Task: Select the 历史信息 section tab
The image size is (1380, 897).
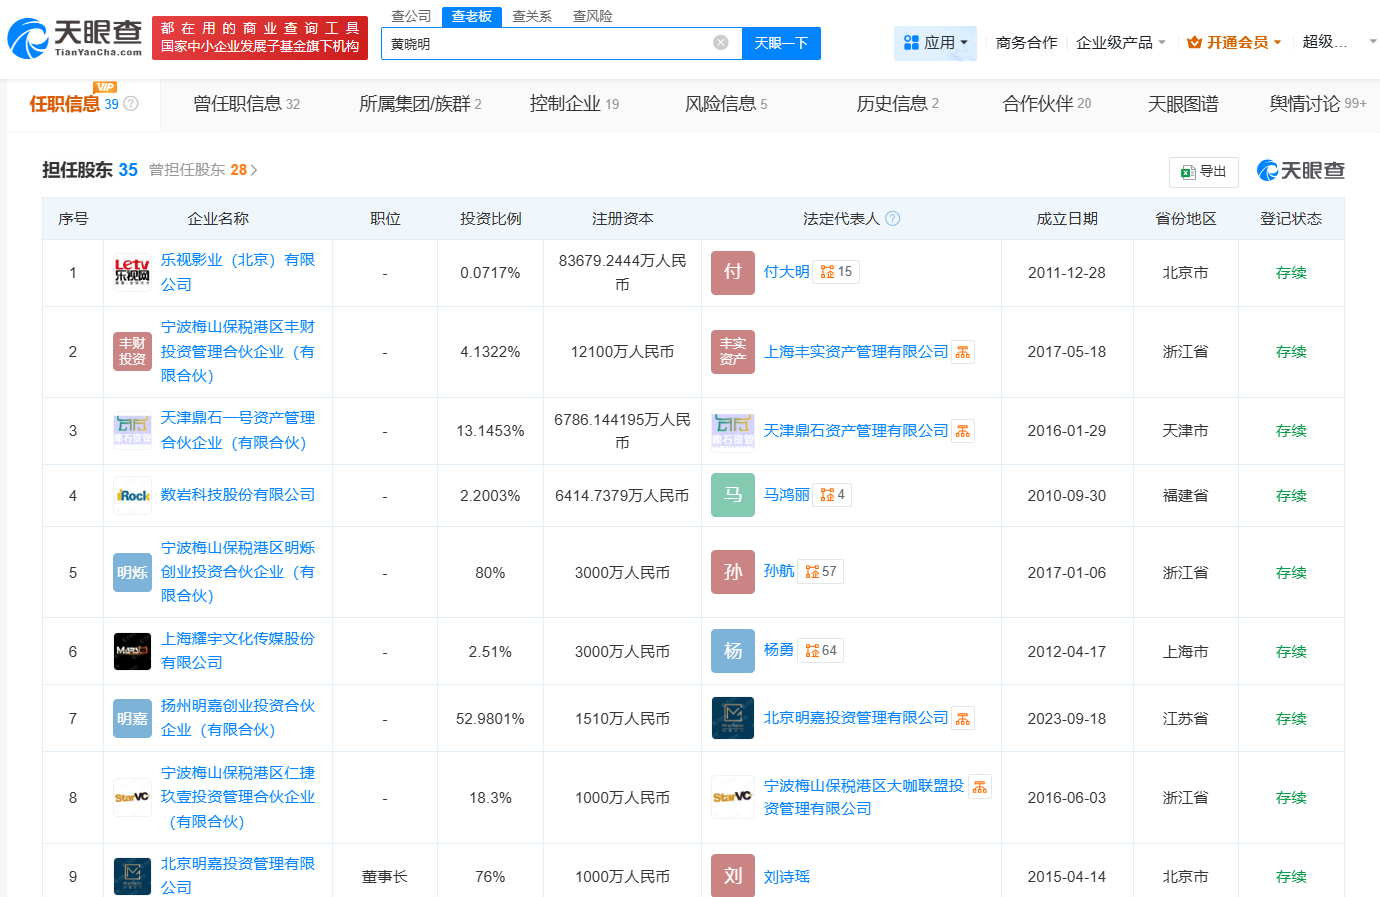Action: click(x=891, y=103)
